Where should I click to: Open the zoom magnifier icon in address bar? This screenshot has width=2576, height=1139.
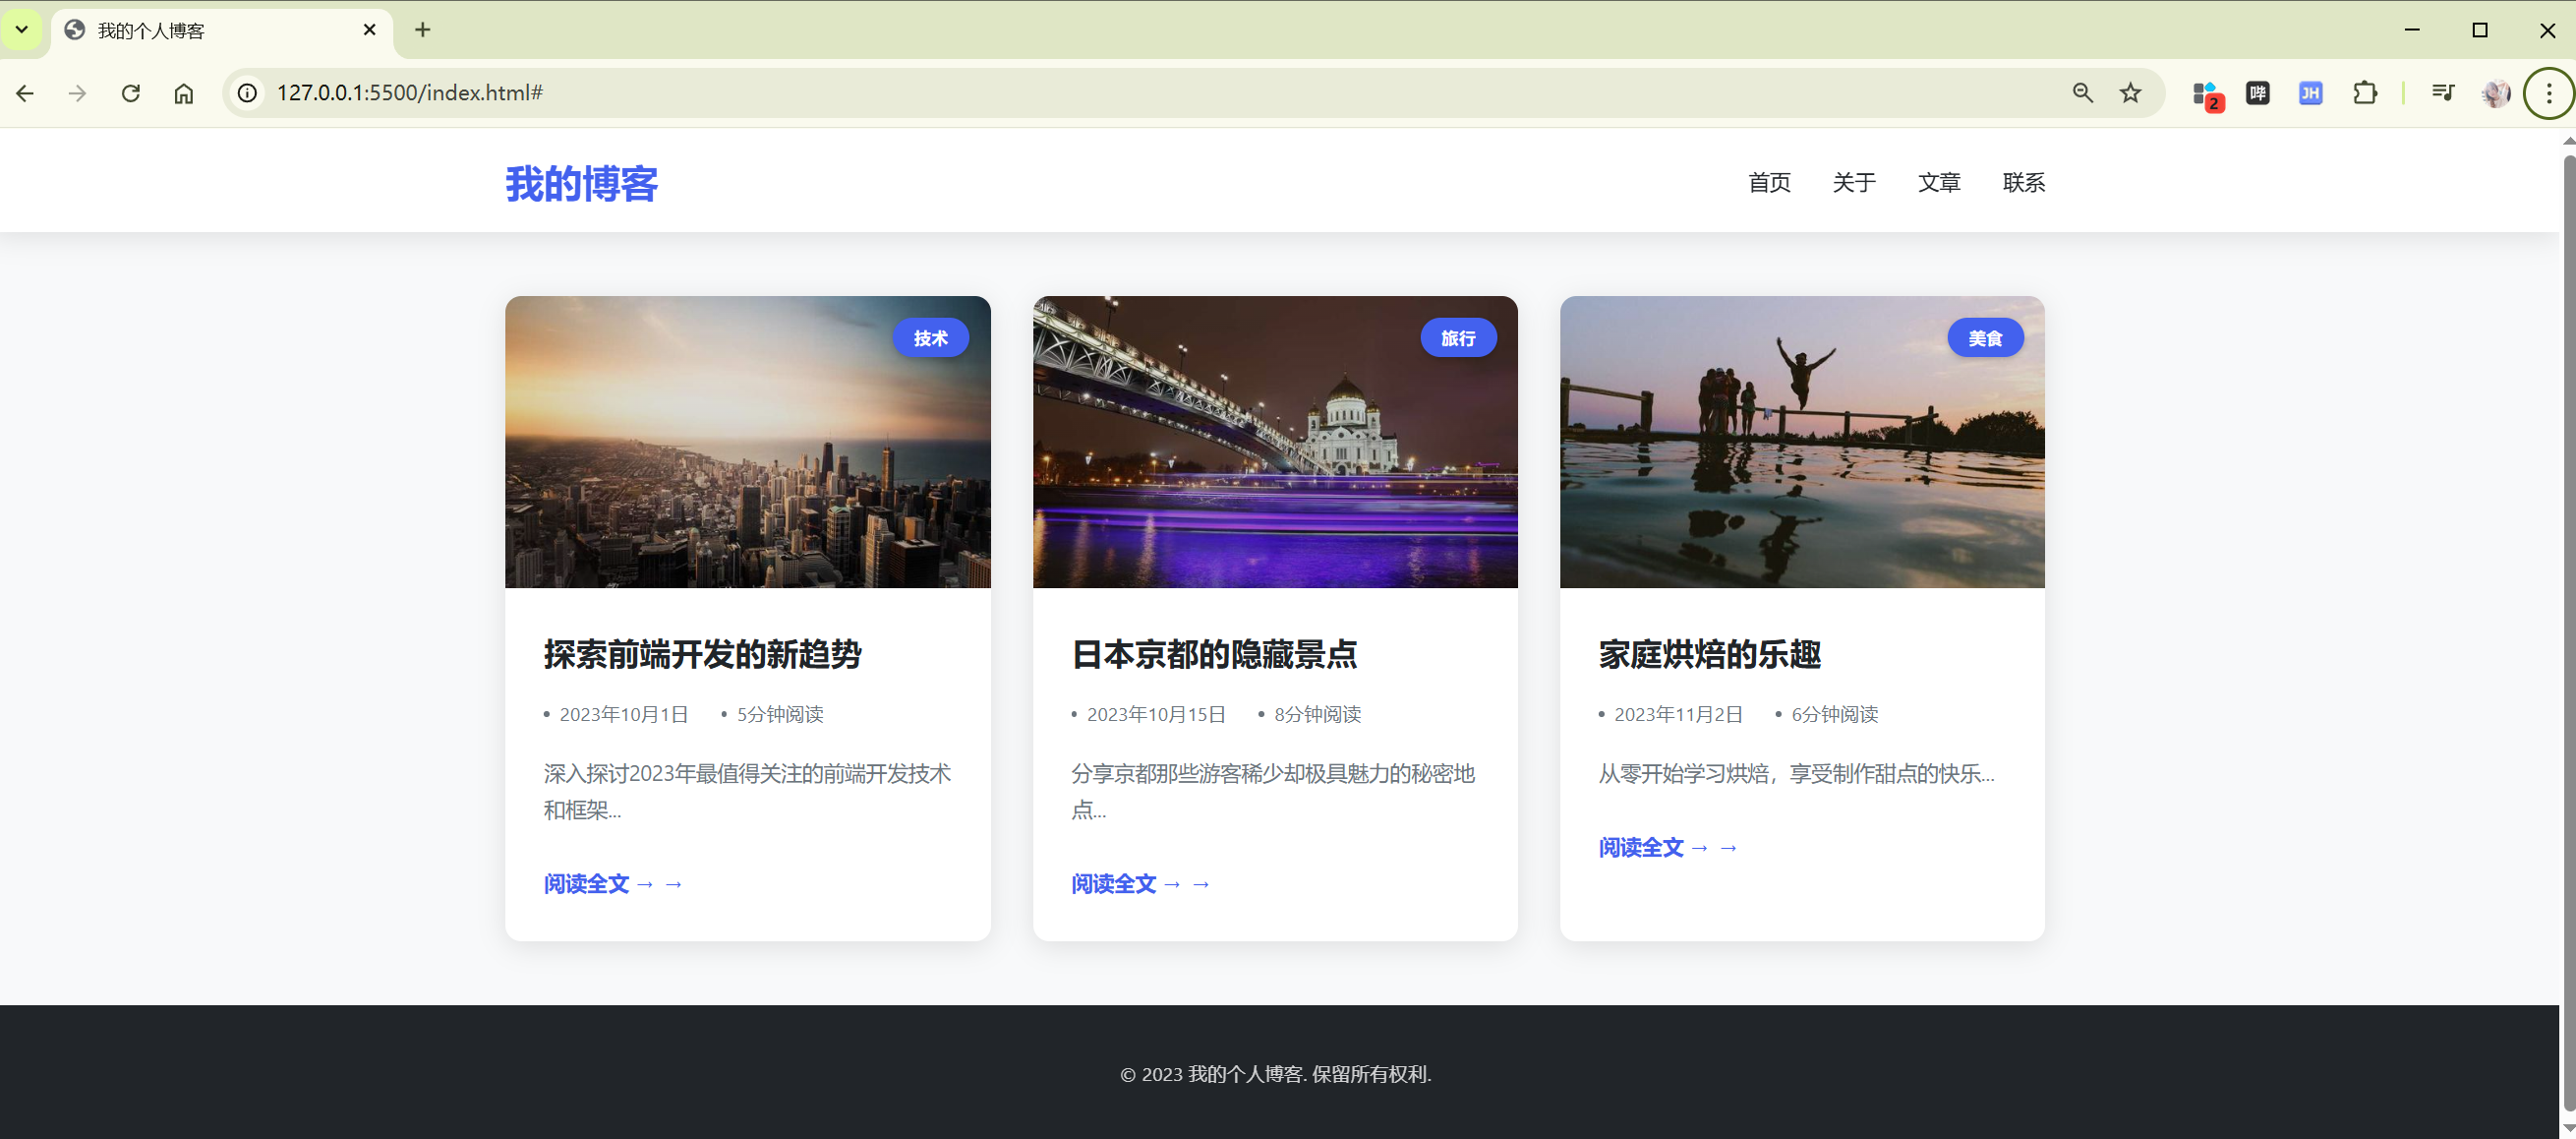[2083, 93]
